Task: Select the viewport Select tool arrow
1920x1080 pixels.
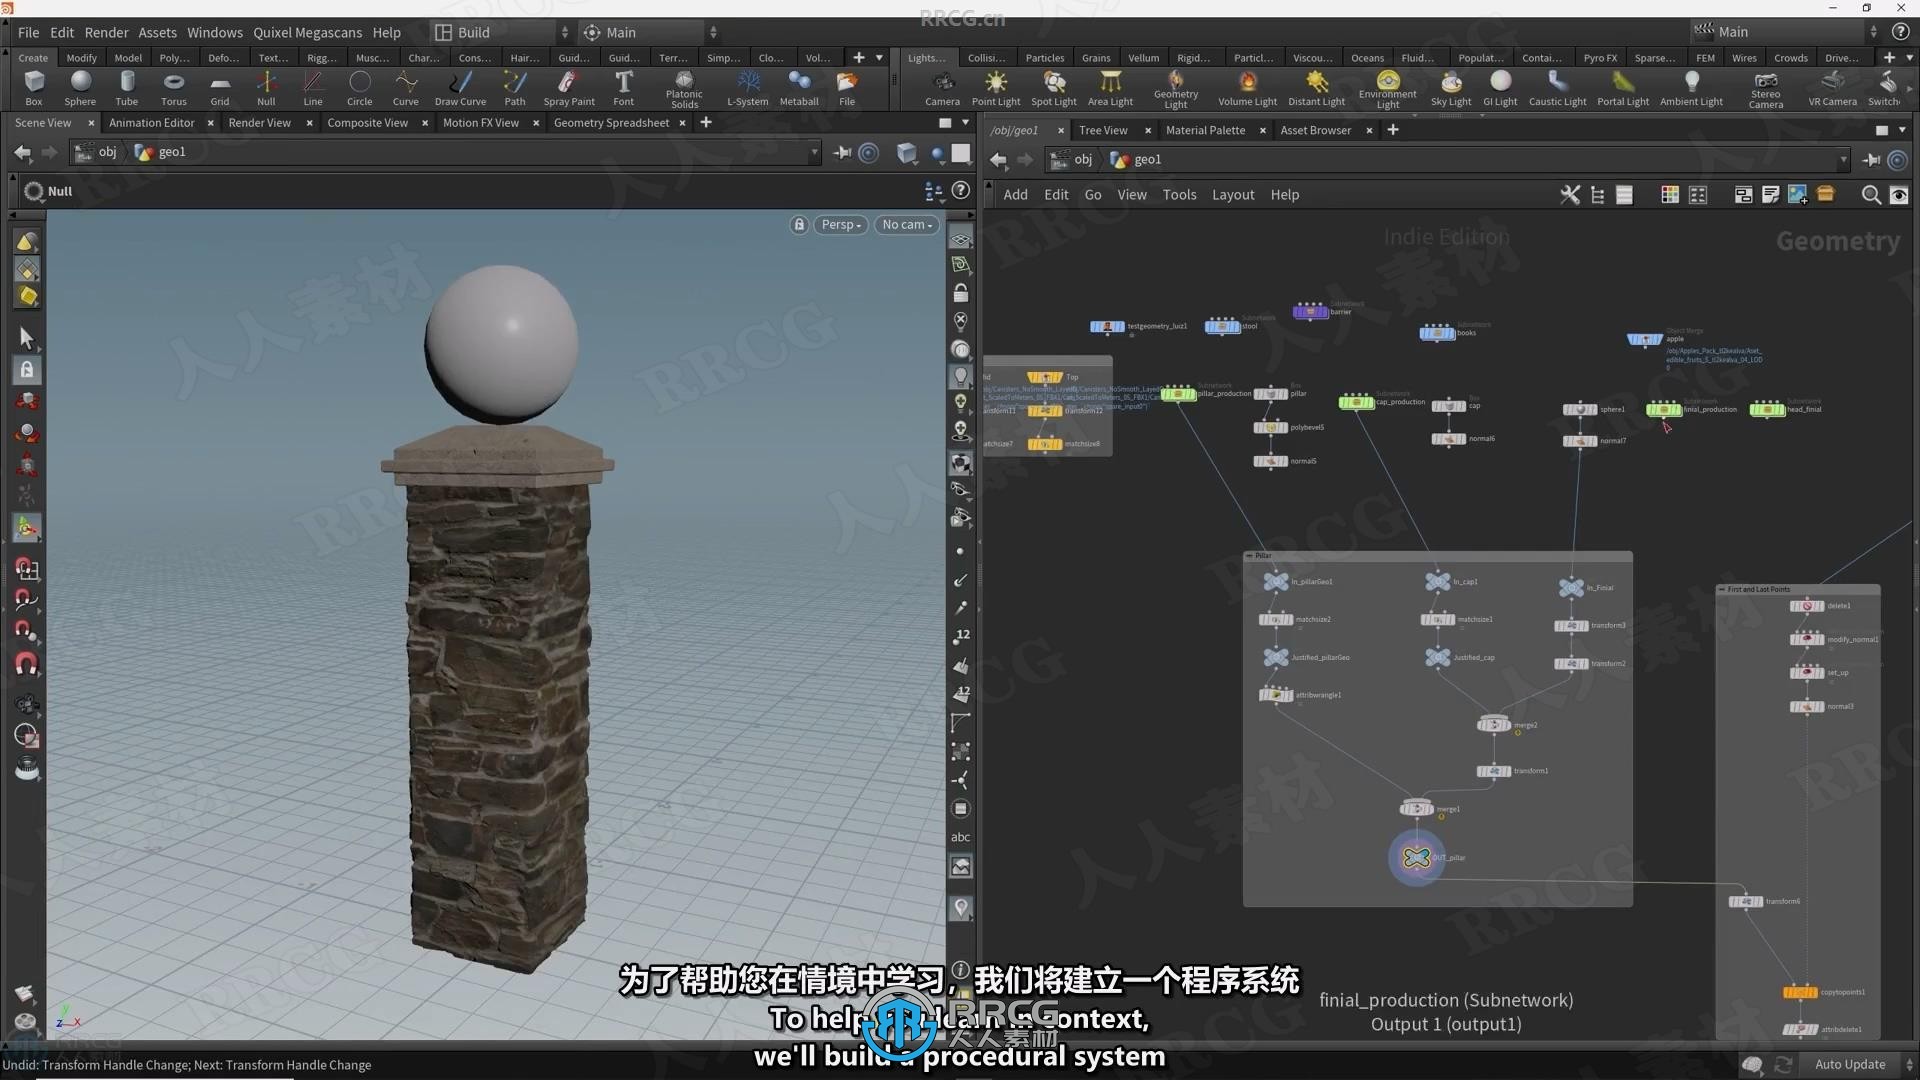Action: click(27, 338)
